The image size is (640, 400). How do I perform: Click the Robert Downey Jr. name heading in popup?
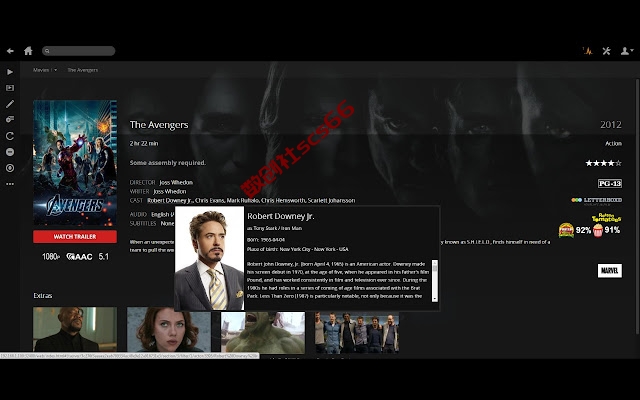click(280, 216)
